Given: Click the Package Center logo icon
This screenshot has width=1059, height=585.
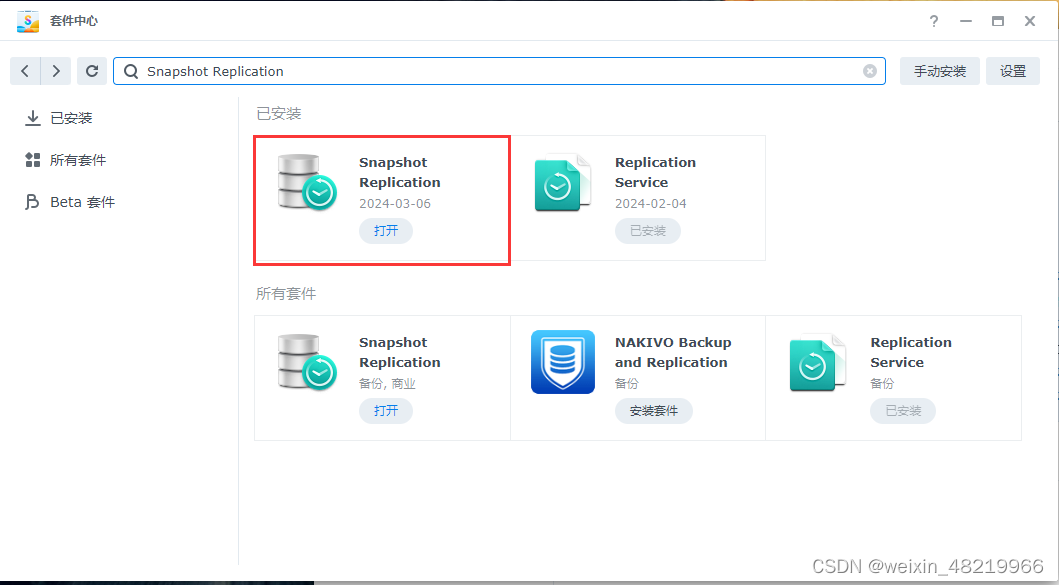Looking at the screenshot, I should coord(28,21).
